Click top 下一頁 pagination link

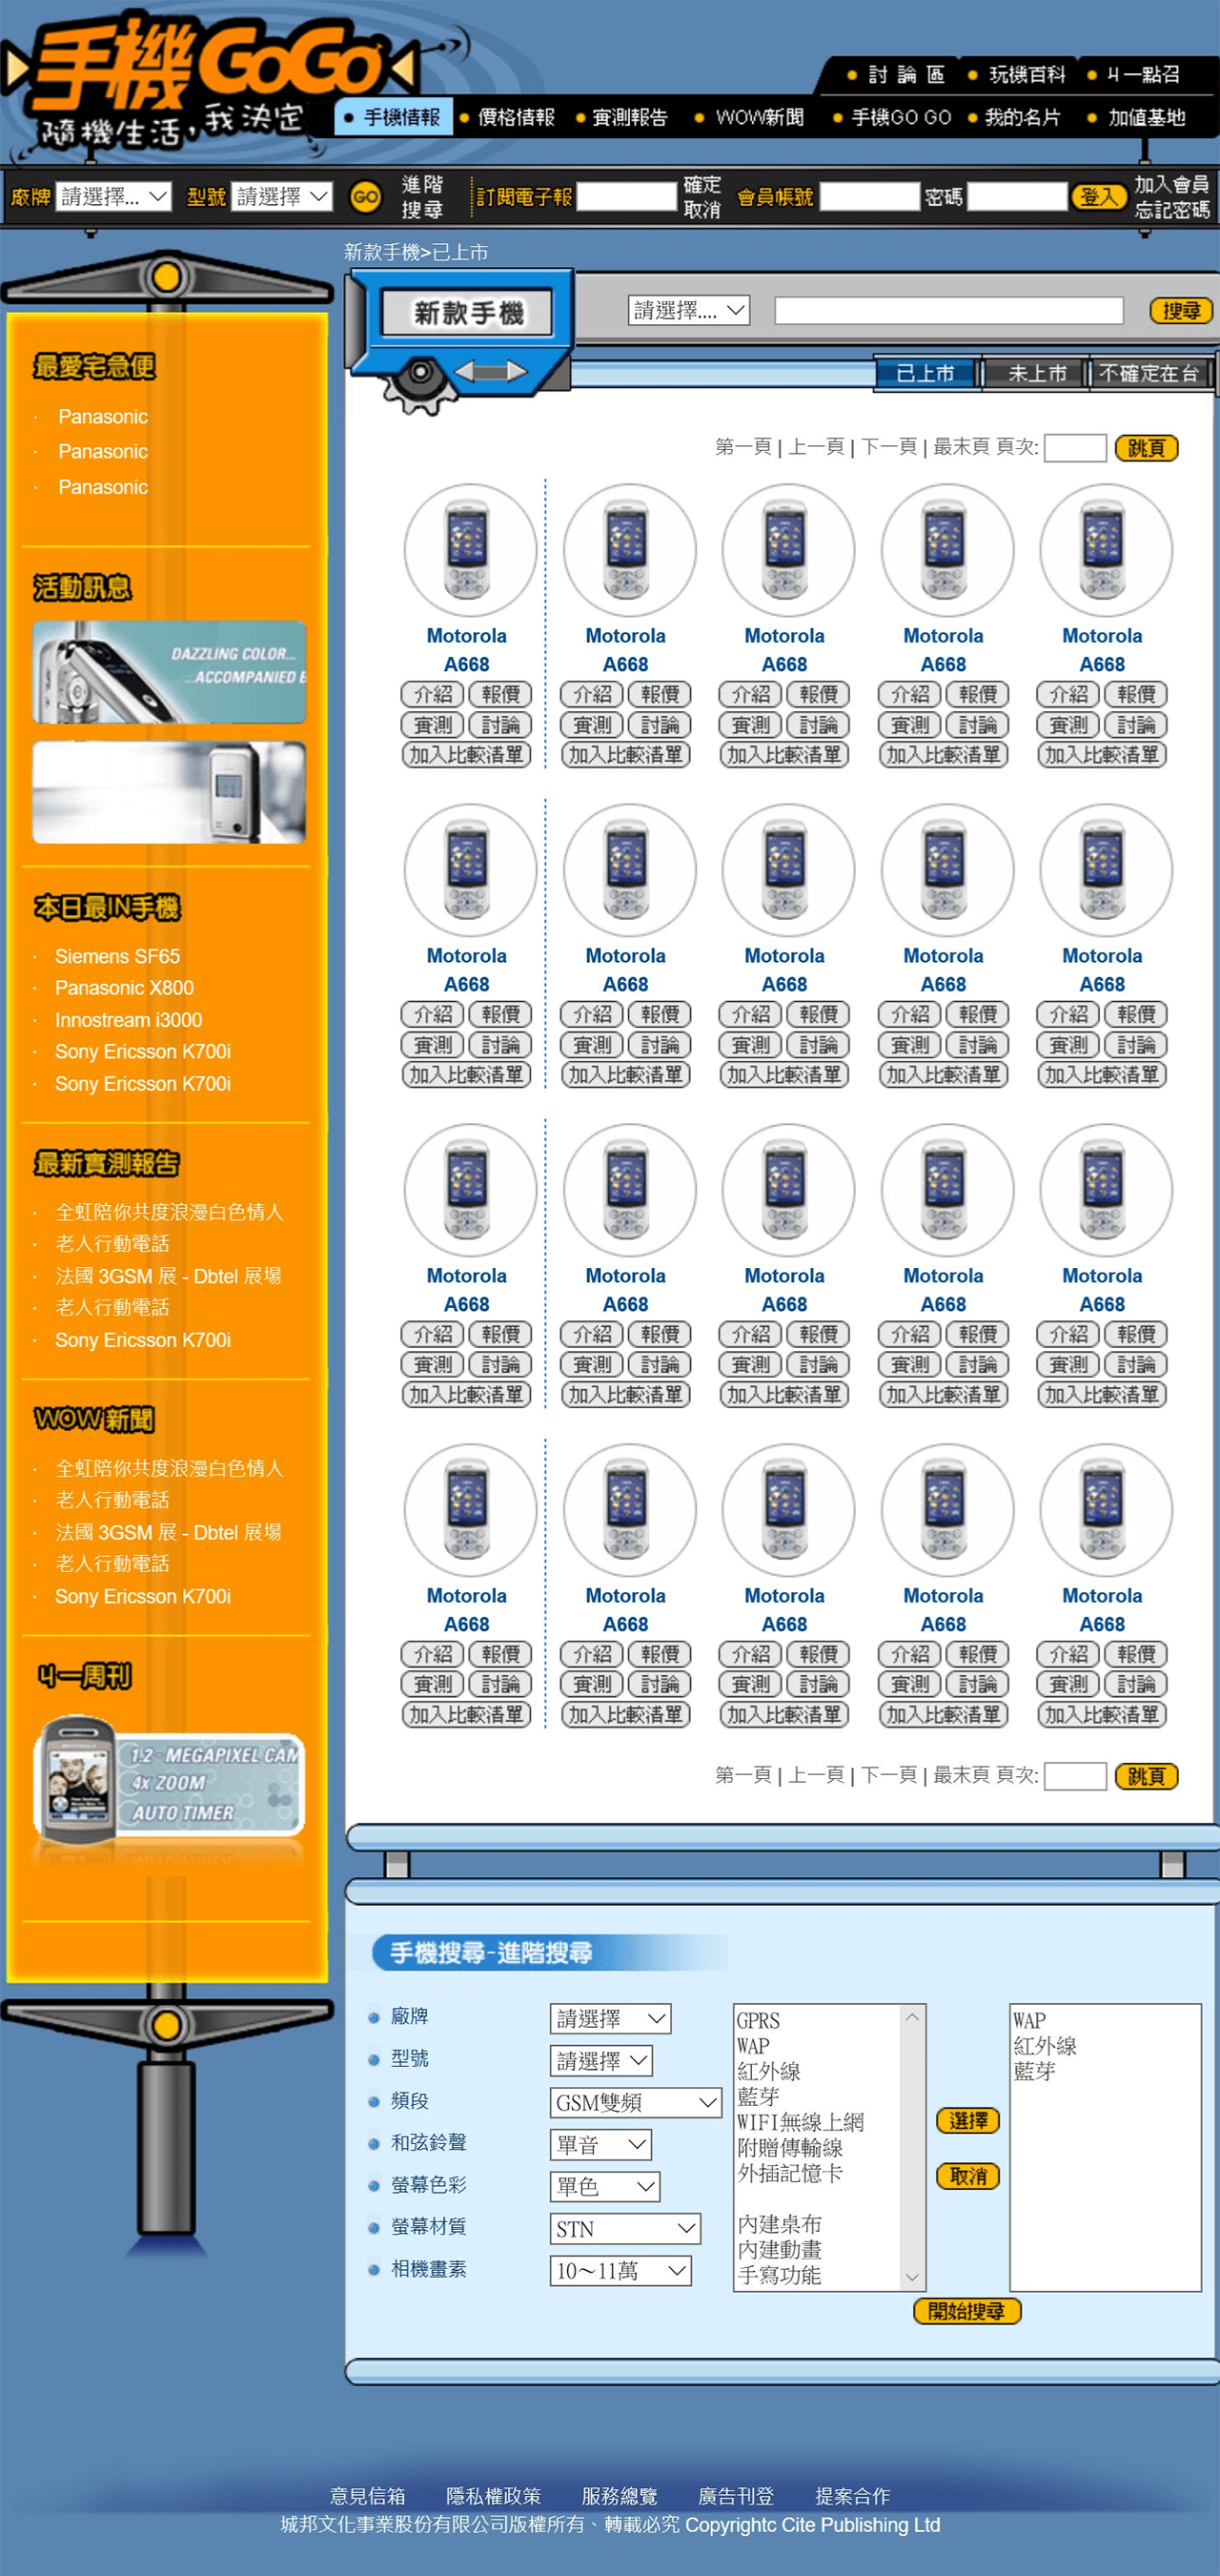click(888, 447)
